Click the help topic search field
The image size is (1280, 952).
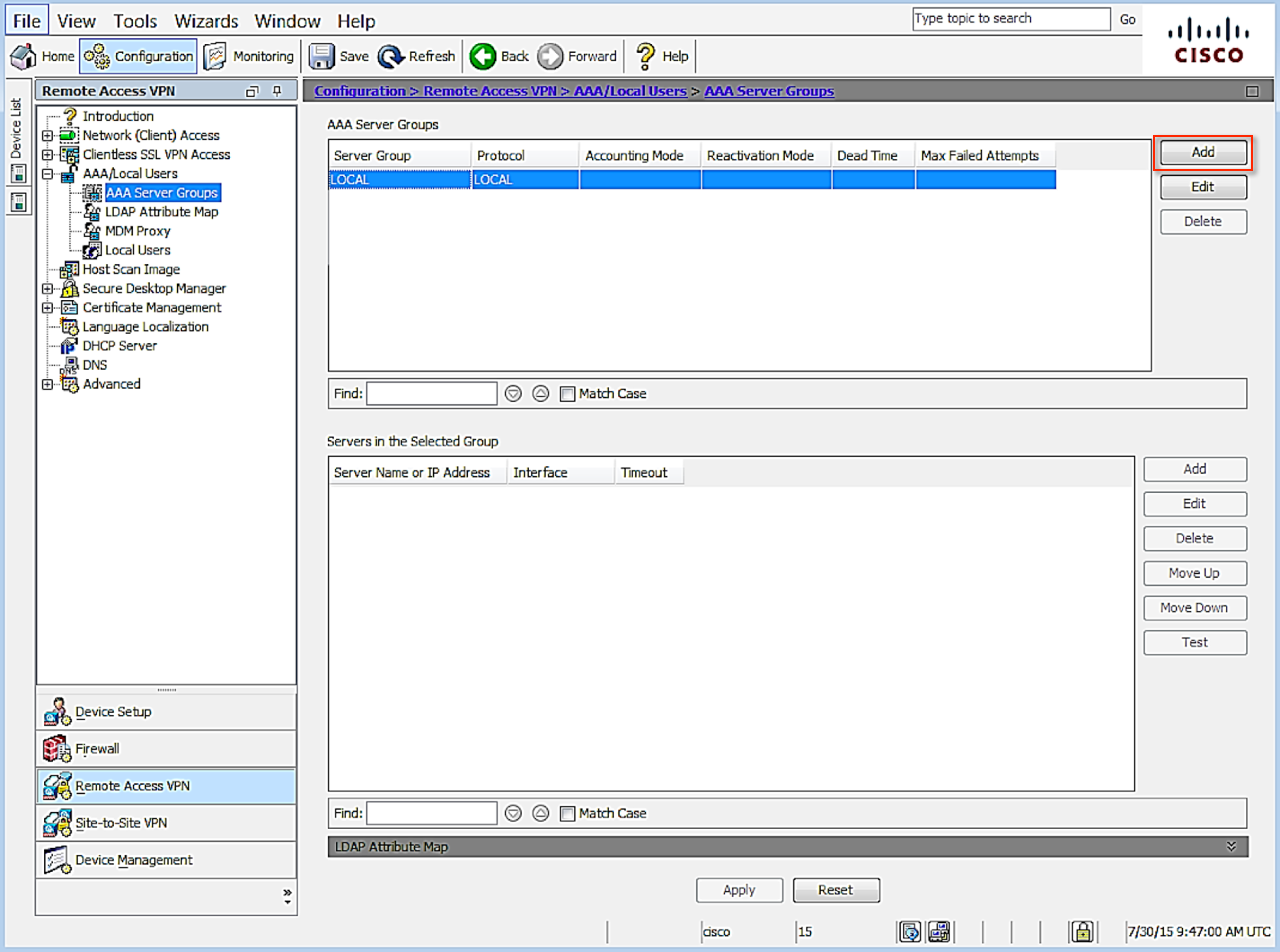[x=1010, y=19]
